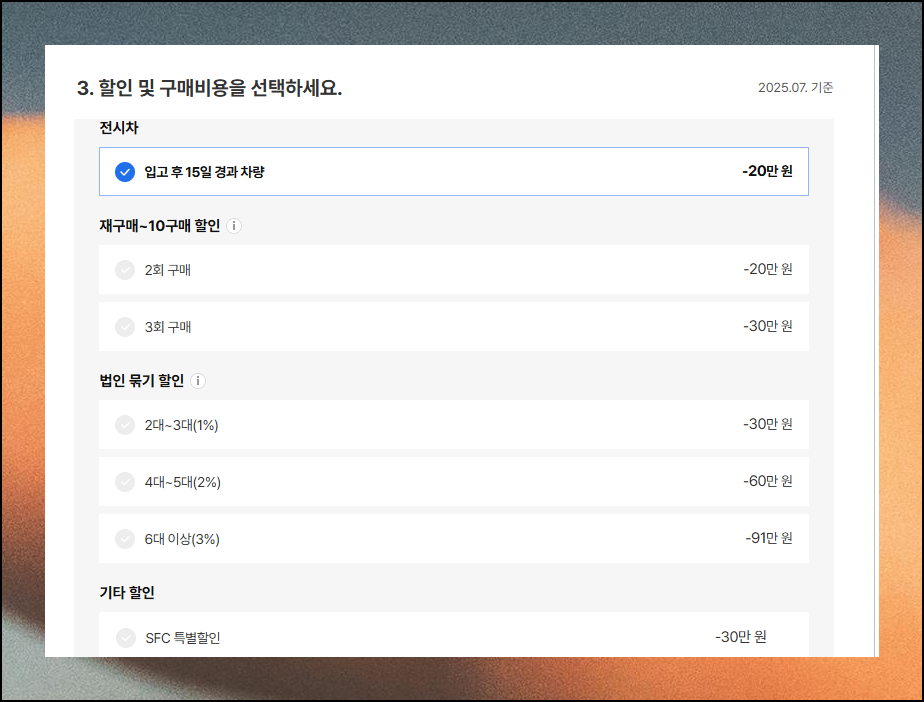Image resolution: width=924 pixels, height=702 pixels.
Task: Open info icon next to 법인 묶기 할인
Action: click(198, 381)
